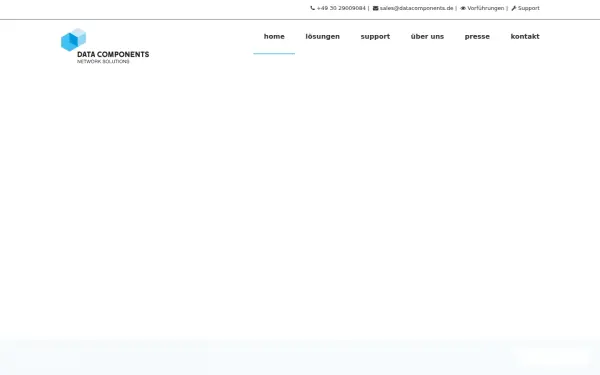Follow the Support link in top bar

click(x=528, y=8)
